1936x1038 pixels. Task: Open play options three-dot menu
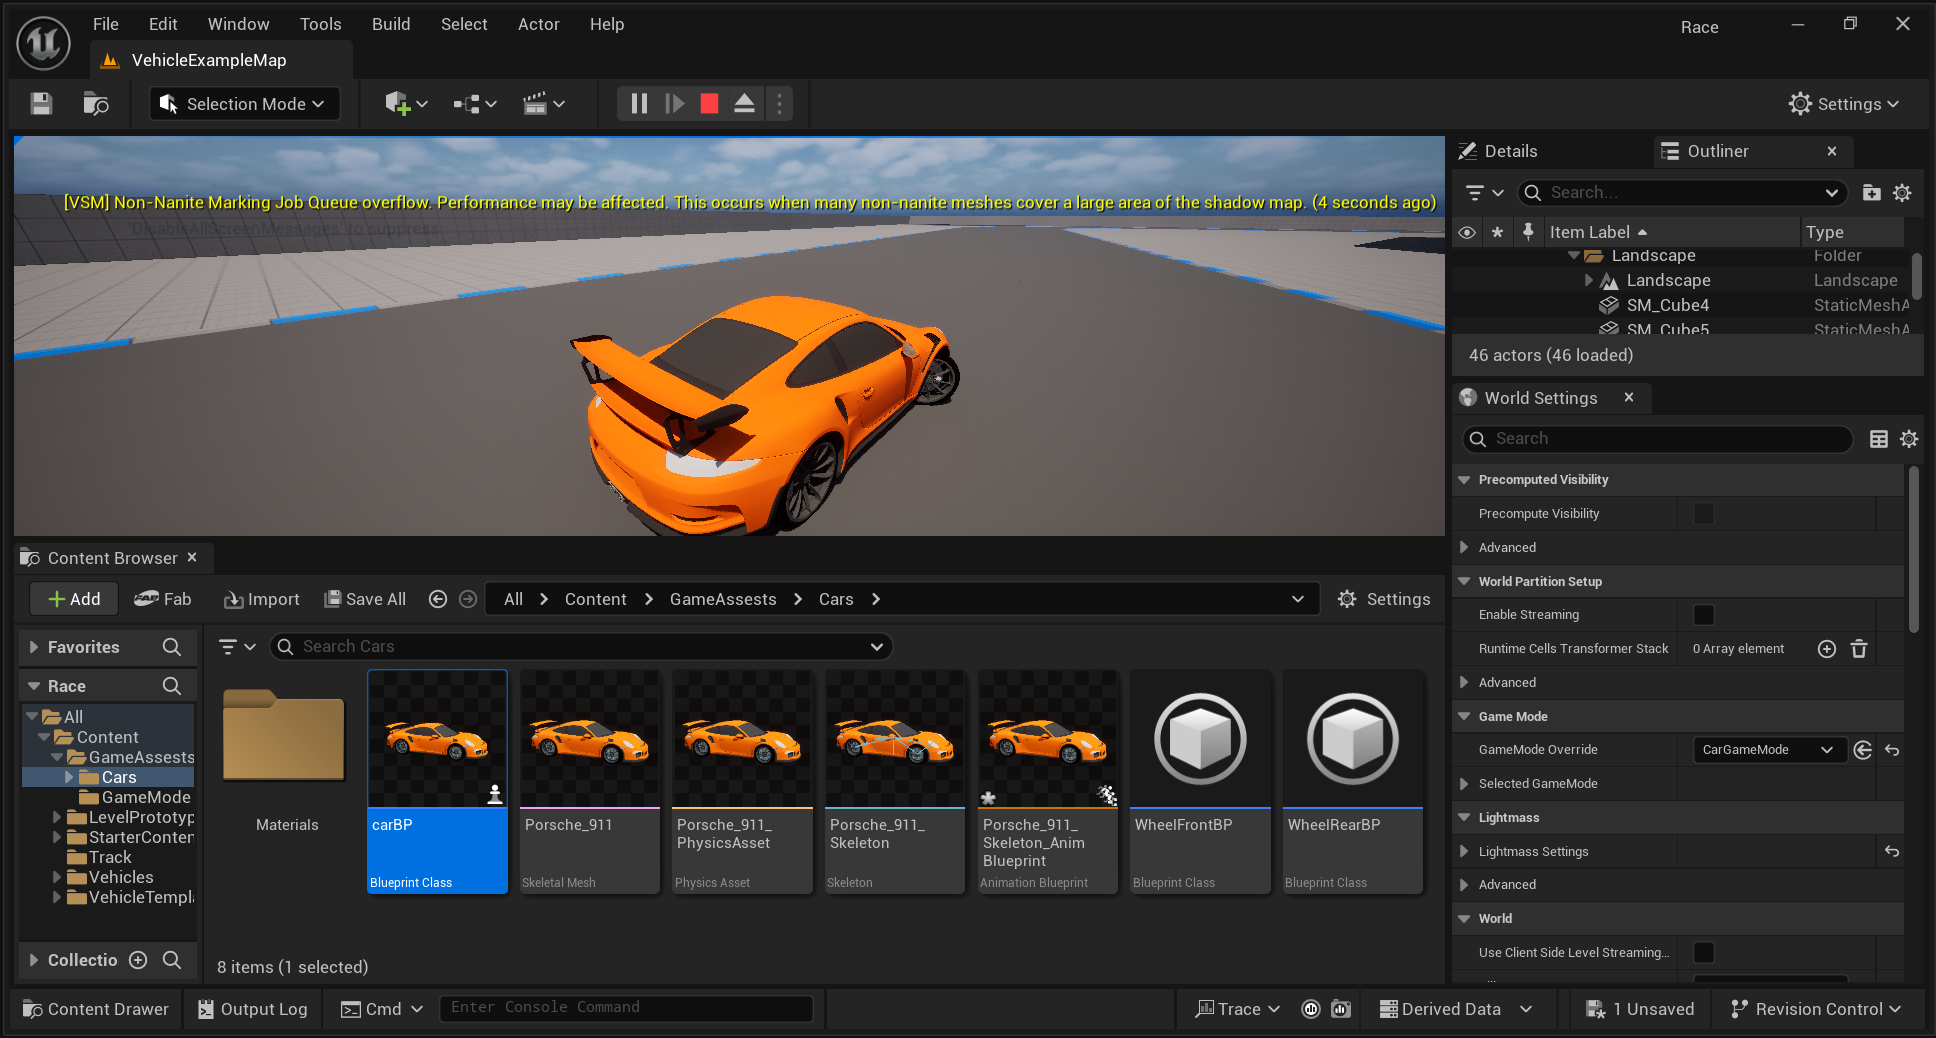pyautogui.click(x=779, y=104)
